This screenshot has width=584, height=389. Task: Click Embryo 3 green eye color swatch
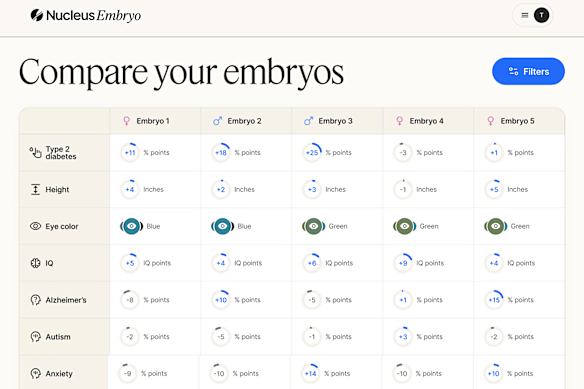click(314, 226)
